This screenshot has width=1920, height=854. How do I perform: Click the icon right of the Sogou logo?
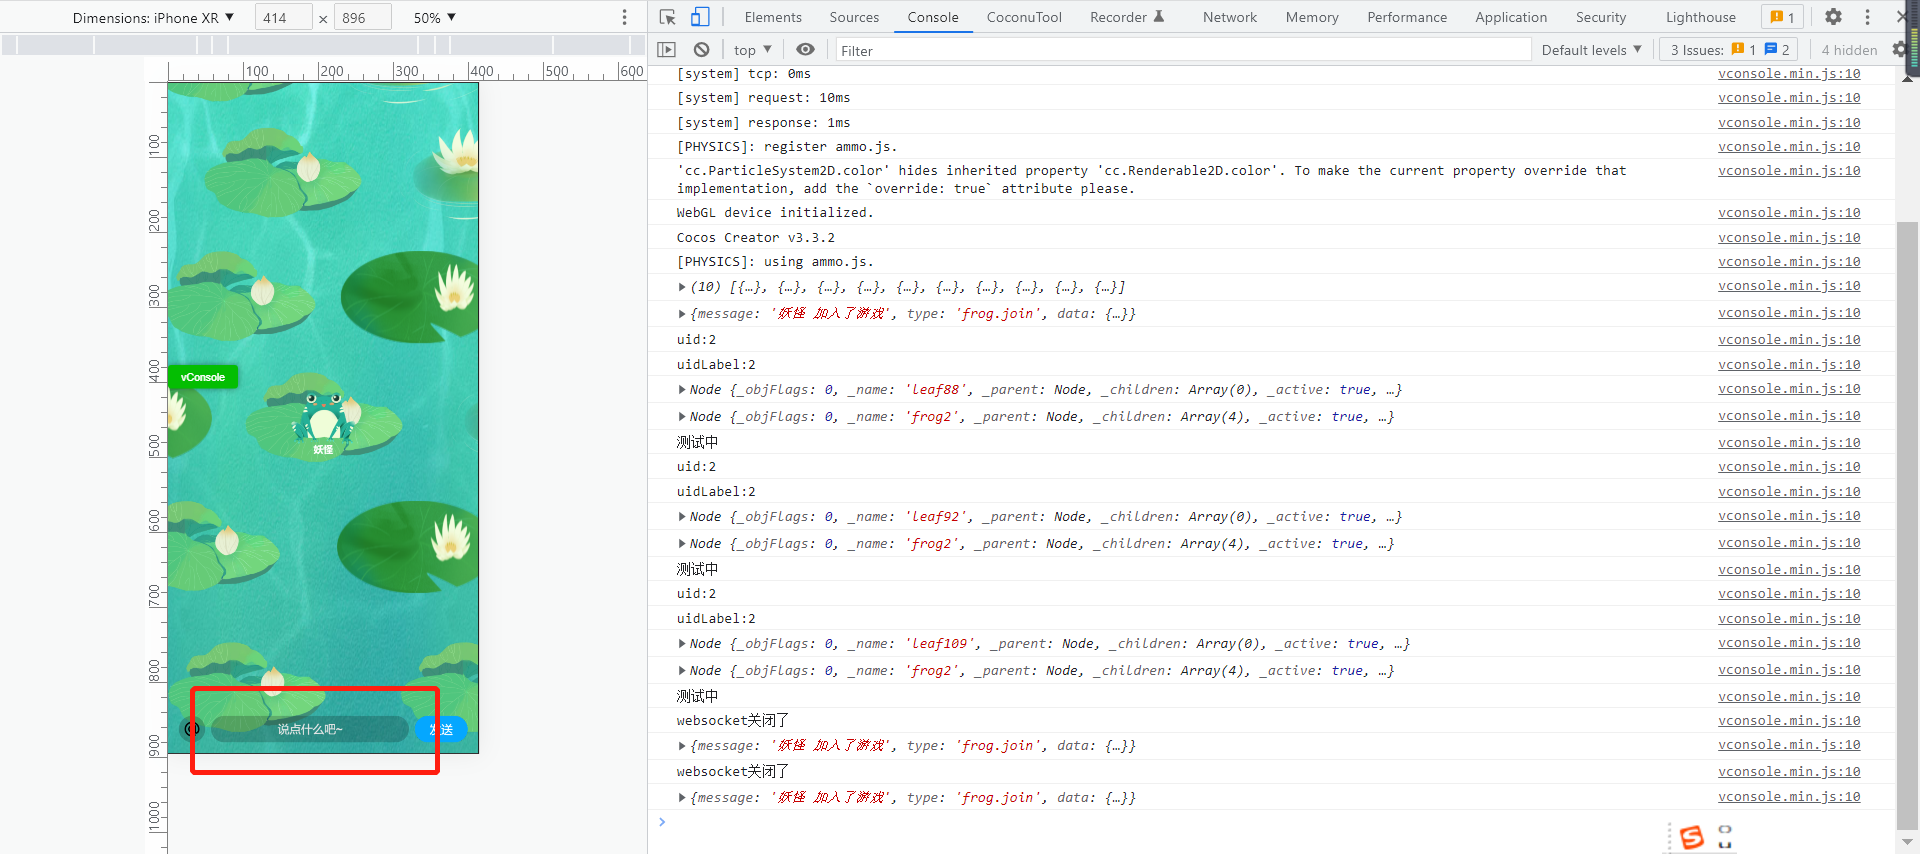click(1725, 837)
